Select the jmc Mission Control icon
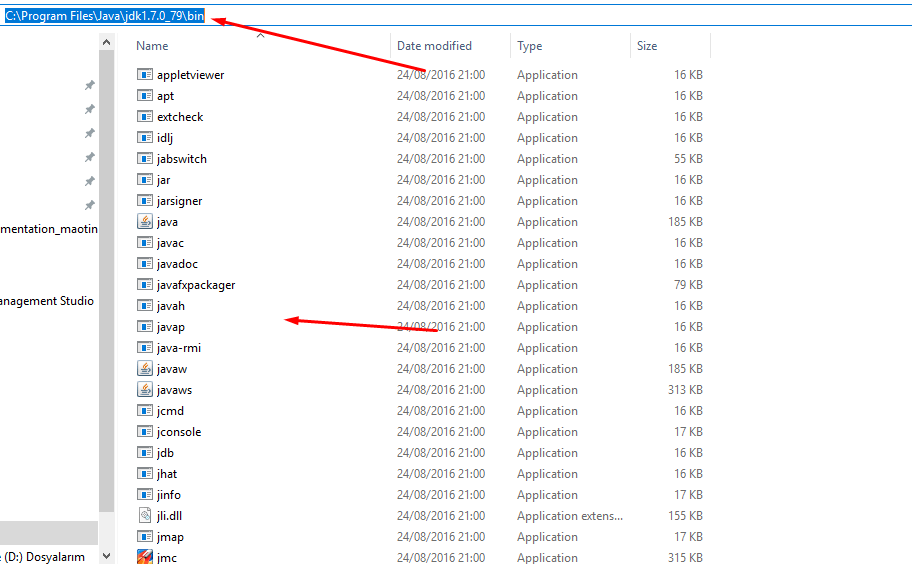 [145, 557]
